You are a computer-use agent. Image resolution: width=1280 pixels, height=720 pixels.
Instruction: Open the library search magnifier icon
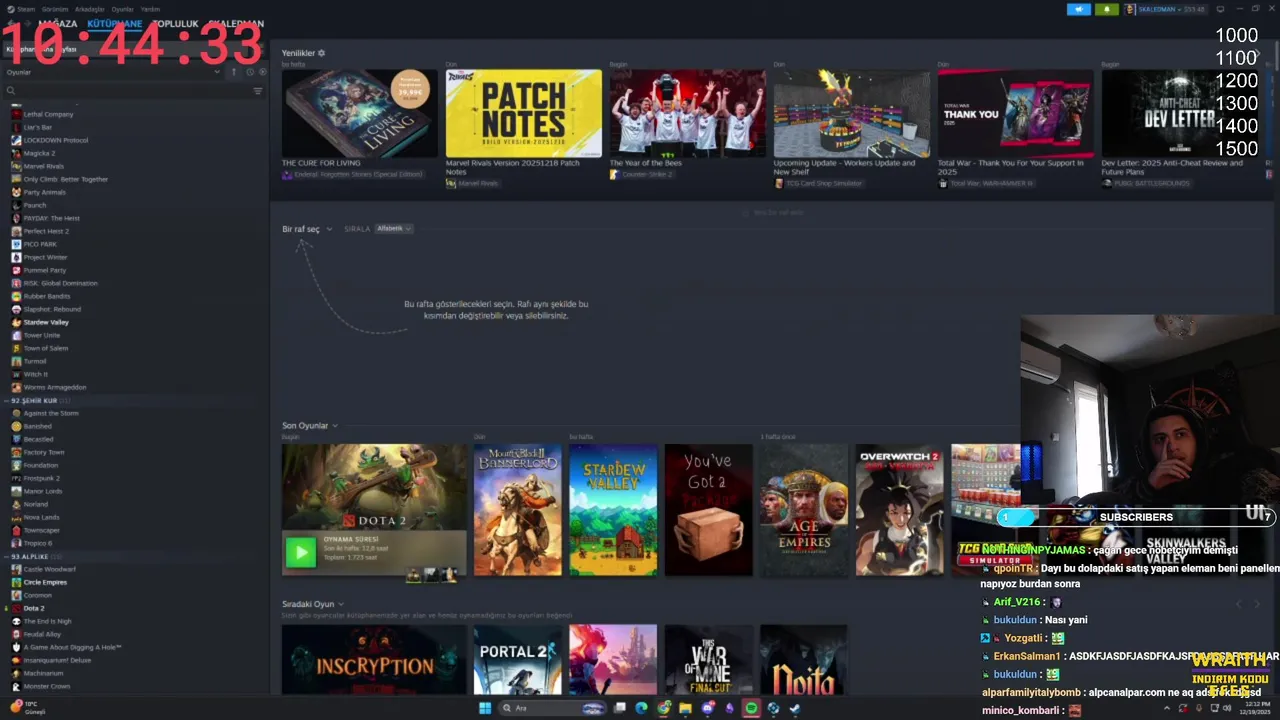point(11,91)
